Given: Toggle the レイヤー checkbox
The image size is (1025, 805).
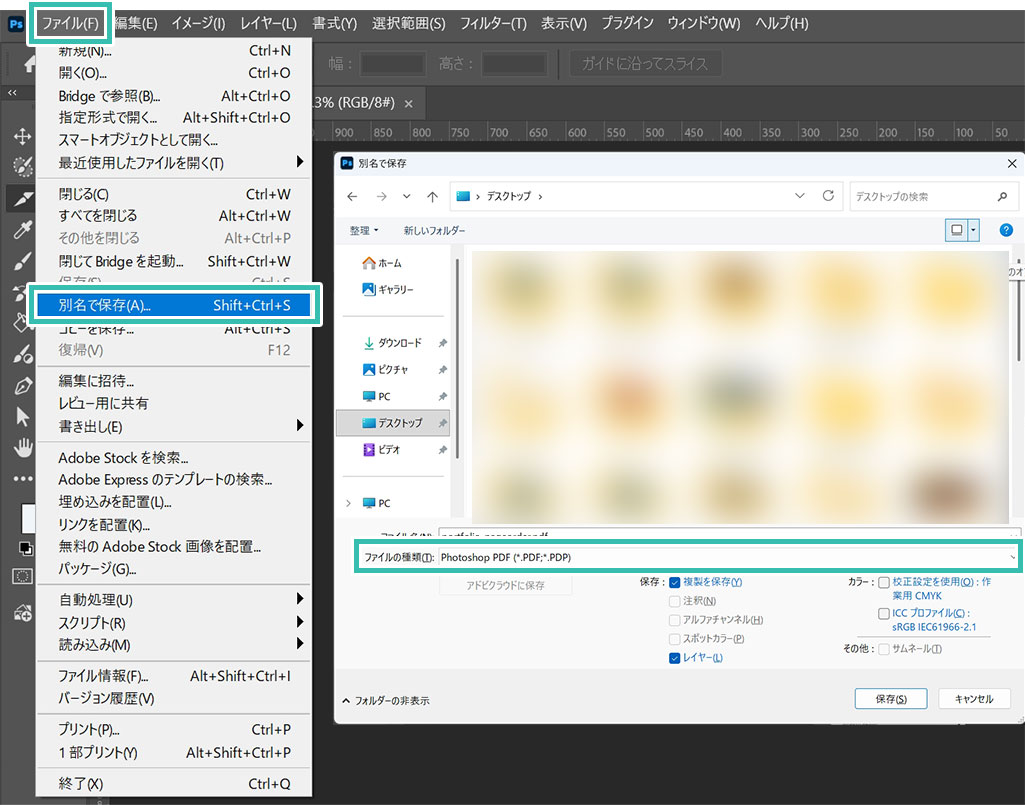Looking at the screenshot, I should coord(675,658).
